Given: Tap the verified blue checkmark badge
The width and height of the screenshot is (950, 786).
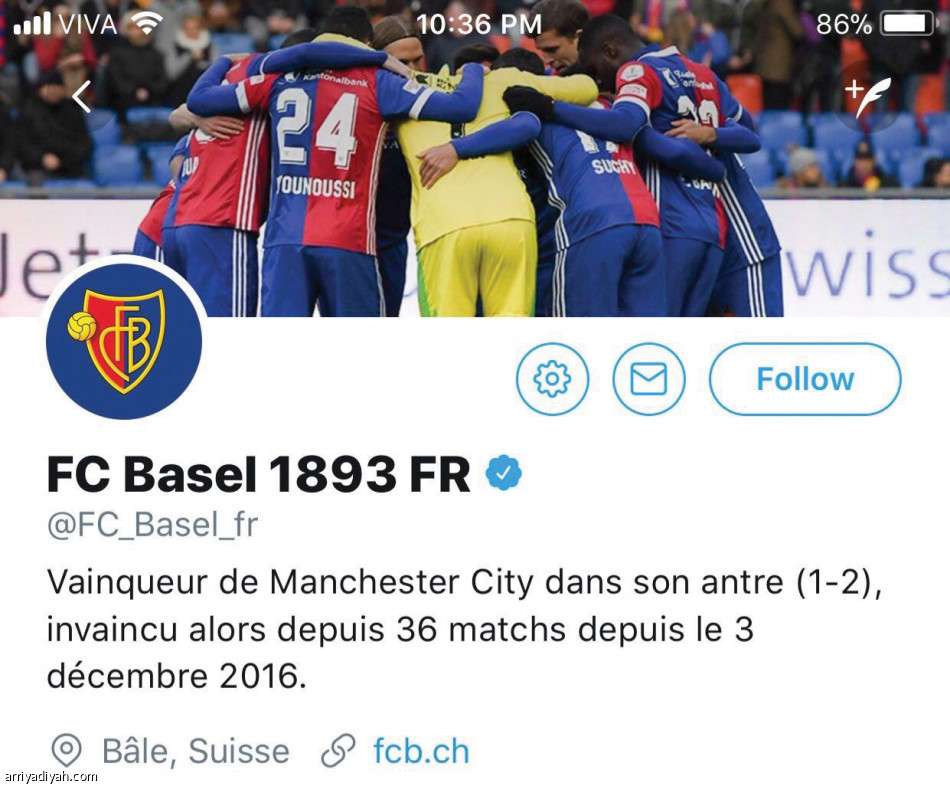Looking at the screenshot, I should click(x=503, y=473).
